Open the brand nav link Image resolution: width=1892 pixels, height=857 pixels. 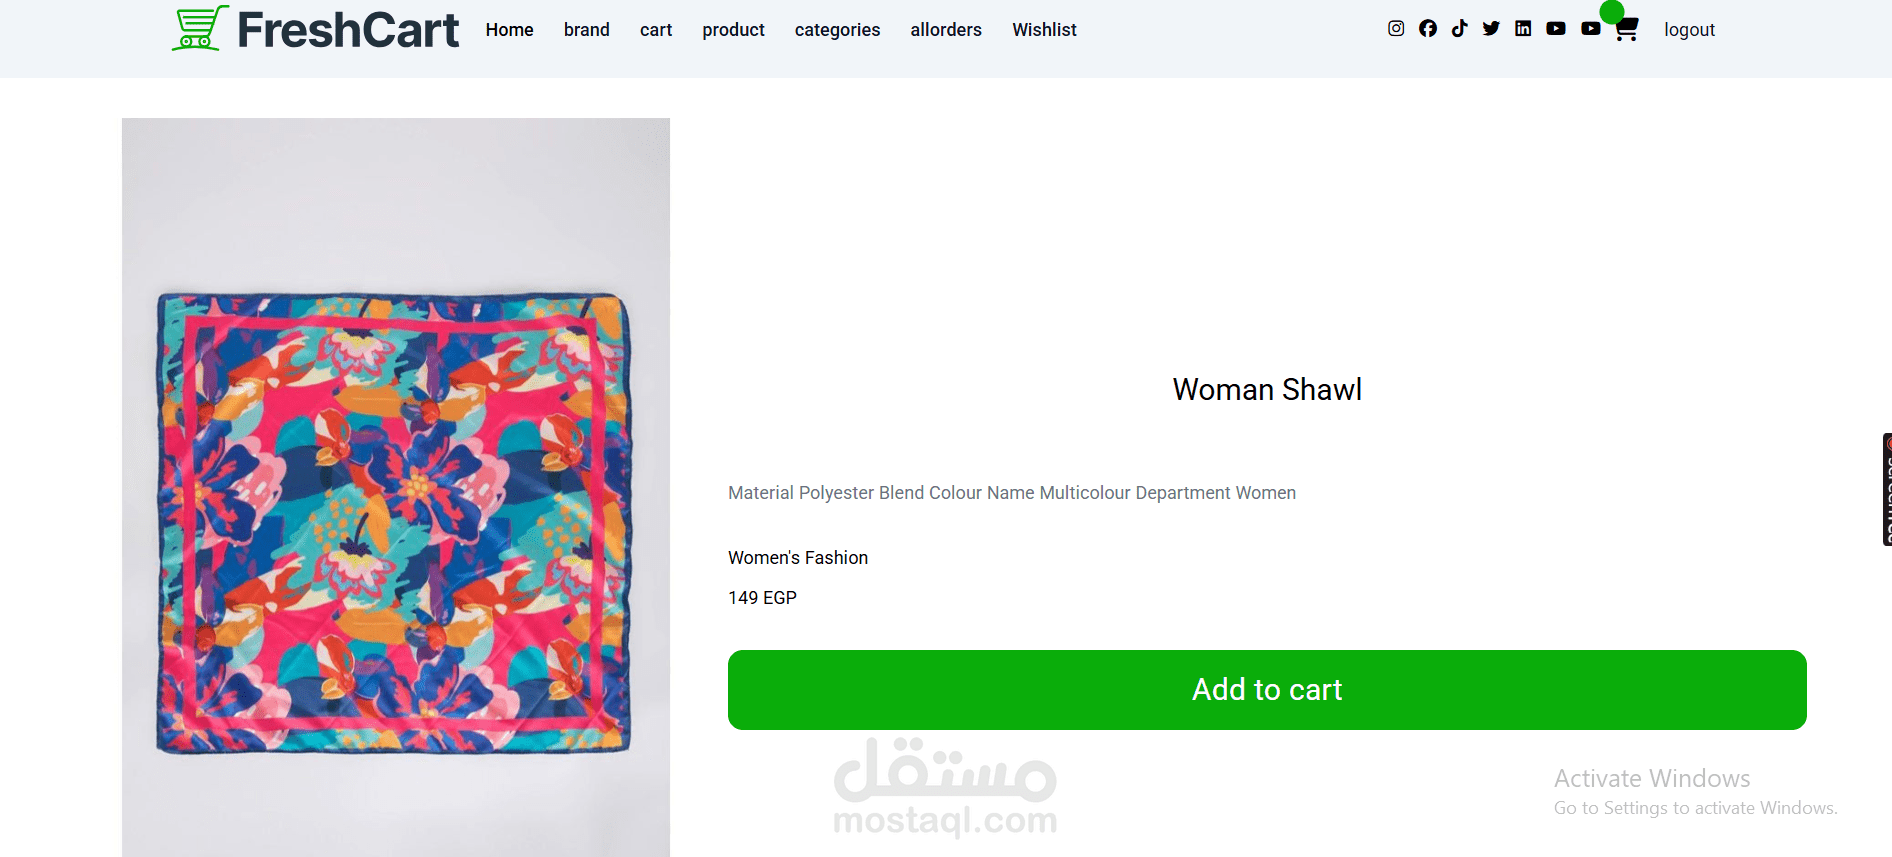click(587, 30)
